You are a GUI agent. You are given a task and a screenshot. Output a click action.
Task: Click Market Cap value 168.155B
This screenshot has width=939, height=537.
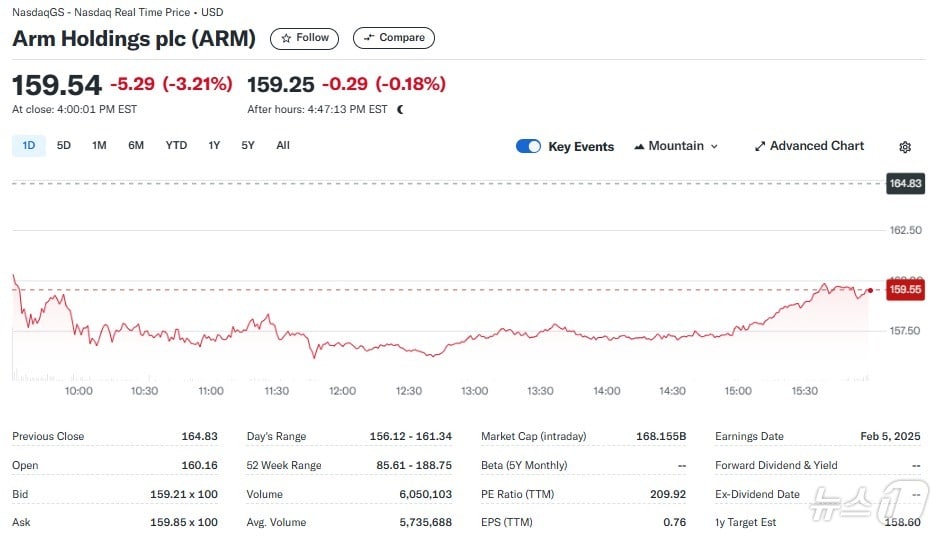pyautogui.click(x=661, y=436)
